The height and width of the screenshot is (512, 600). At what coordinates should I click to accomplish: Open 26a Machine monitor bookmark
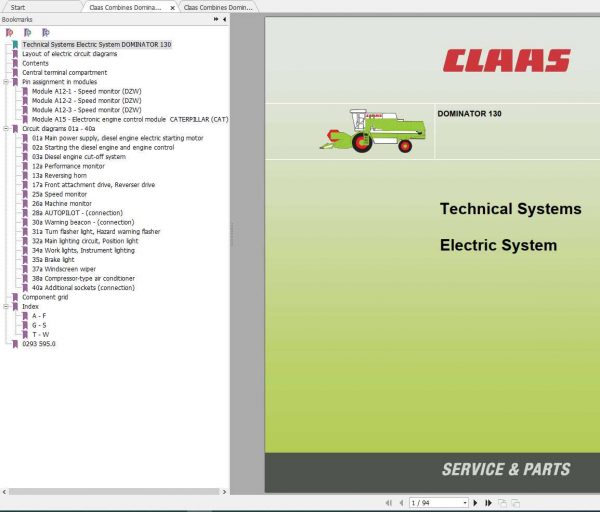click(x=62, y=204)
